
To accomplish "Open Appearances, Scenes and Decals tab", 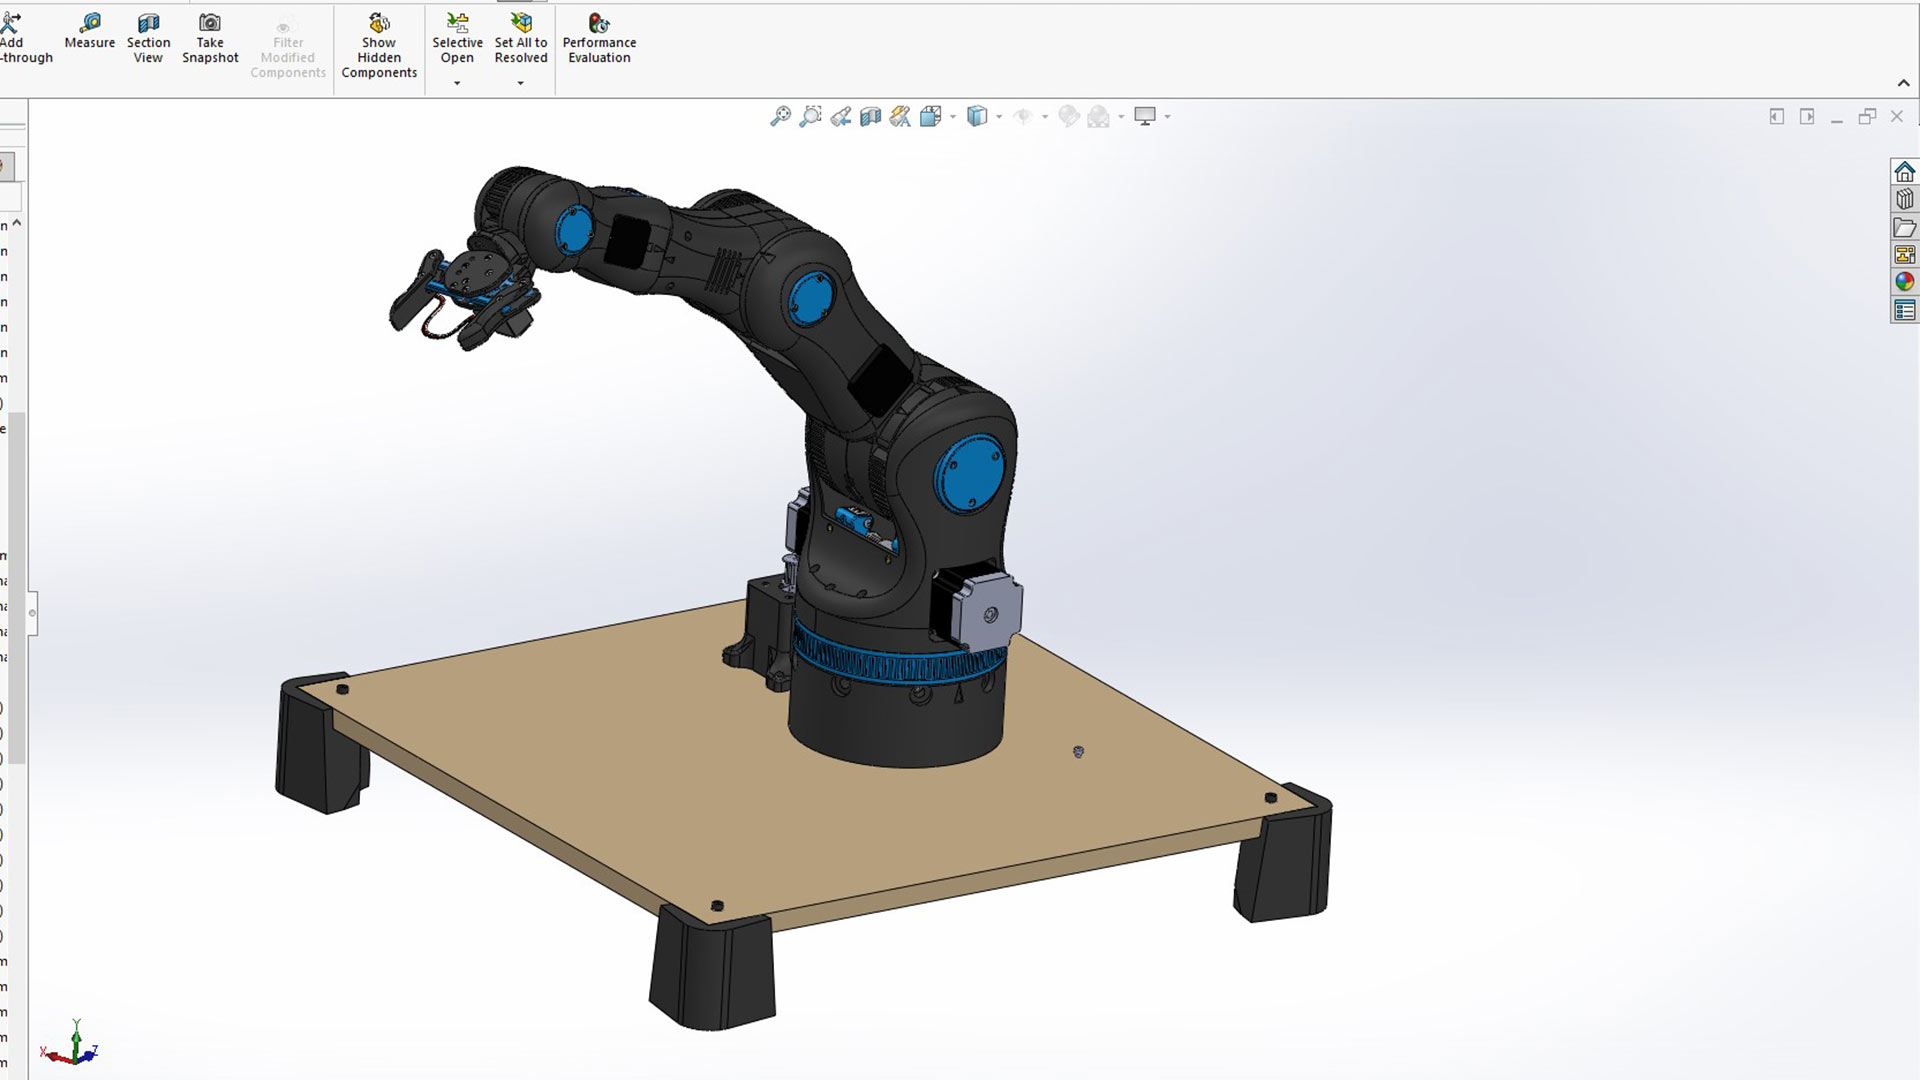I will point(1904,282).
